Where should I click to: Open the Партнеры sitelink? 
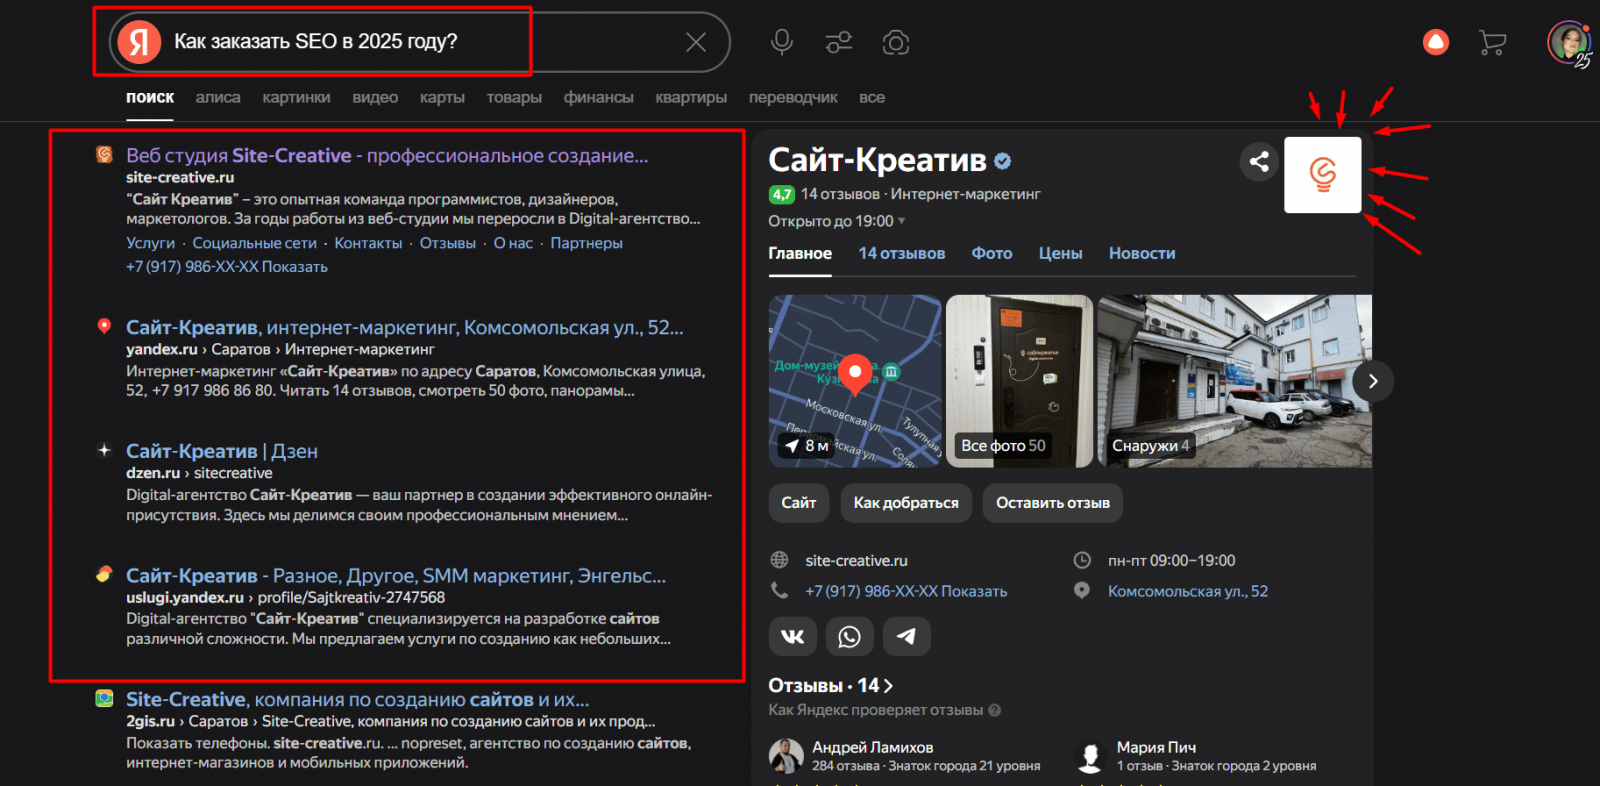[x=586, y=243]
